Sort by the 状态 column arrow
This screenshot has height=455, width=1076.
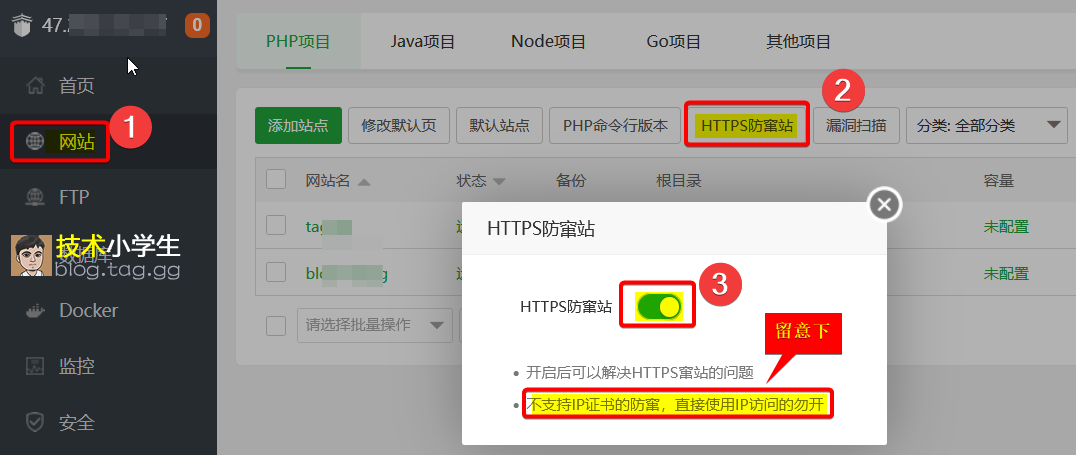pos(500,183)
